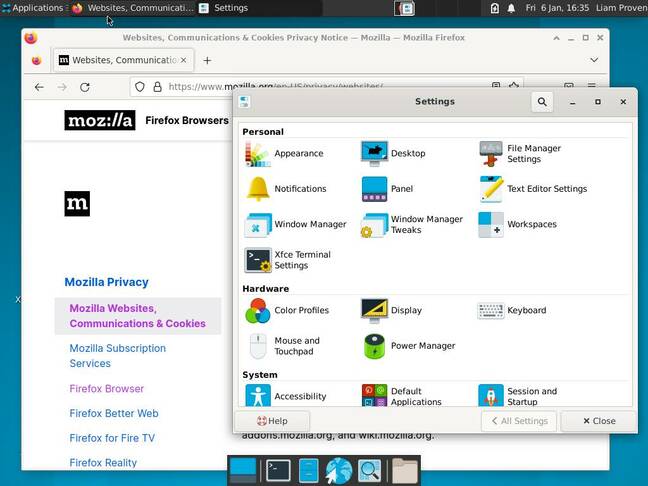The image size is (648, 486).
Task: Open the Applications menu in top panel
Action: 33,8
